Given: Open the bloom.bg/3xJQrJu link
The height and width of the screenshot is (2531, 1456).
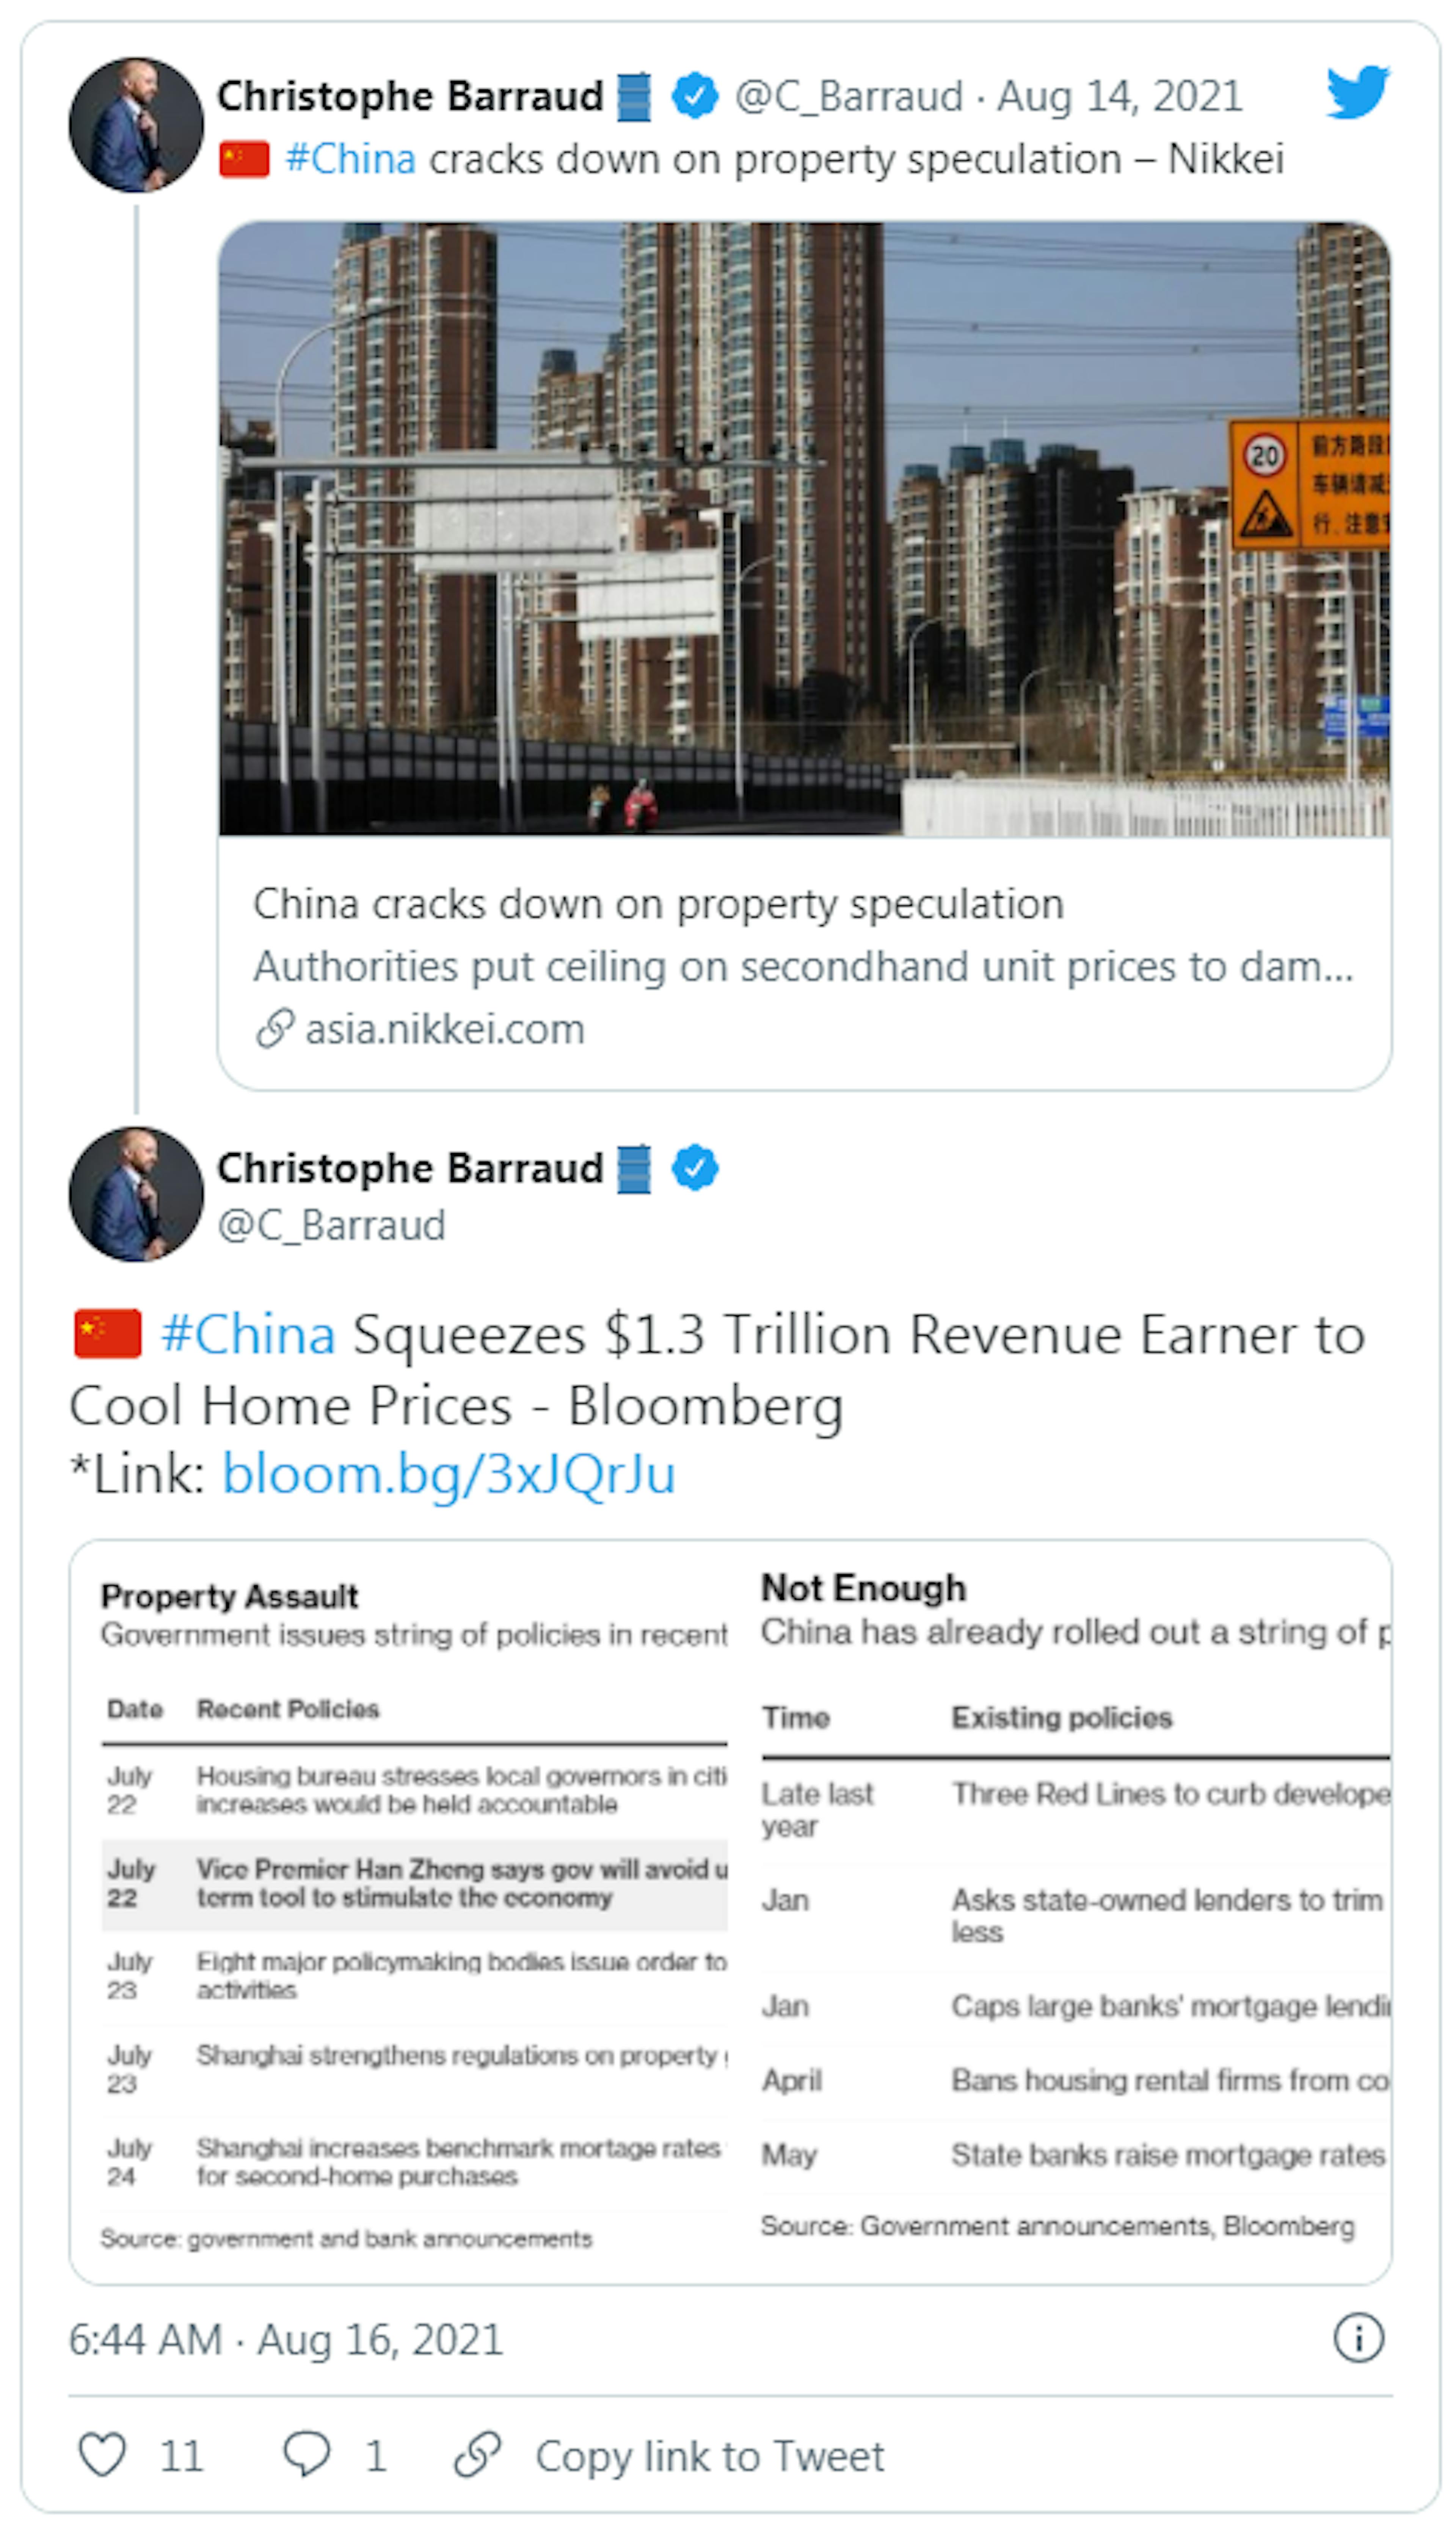Looking at the screenshot, I should point(448,1473).
